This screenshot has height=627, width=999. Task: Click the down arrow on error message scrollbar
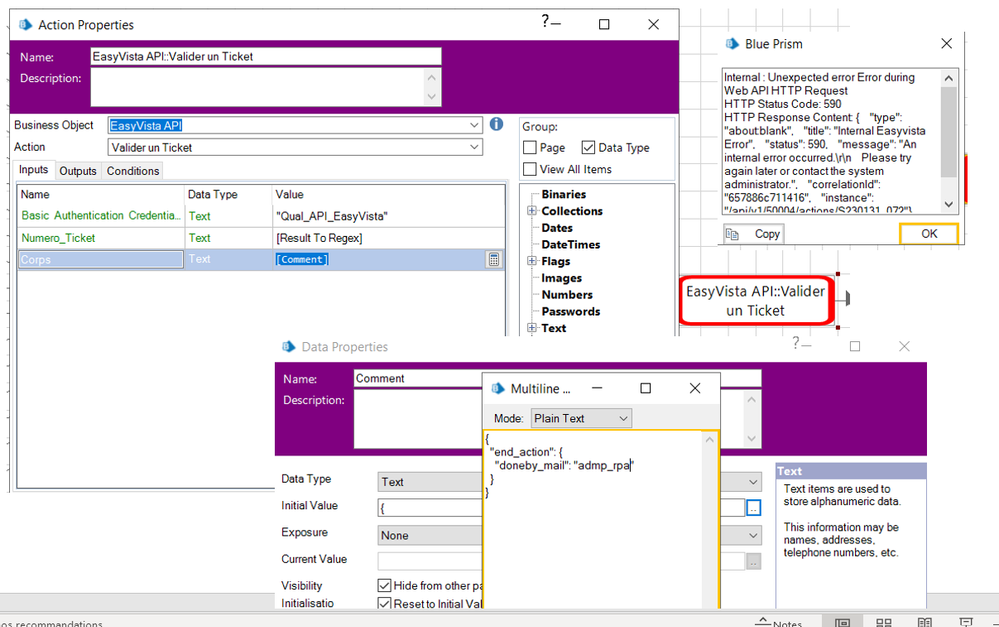(948, 205)
